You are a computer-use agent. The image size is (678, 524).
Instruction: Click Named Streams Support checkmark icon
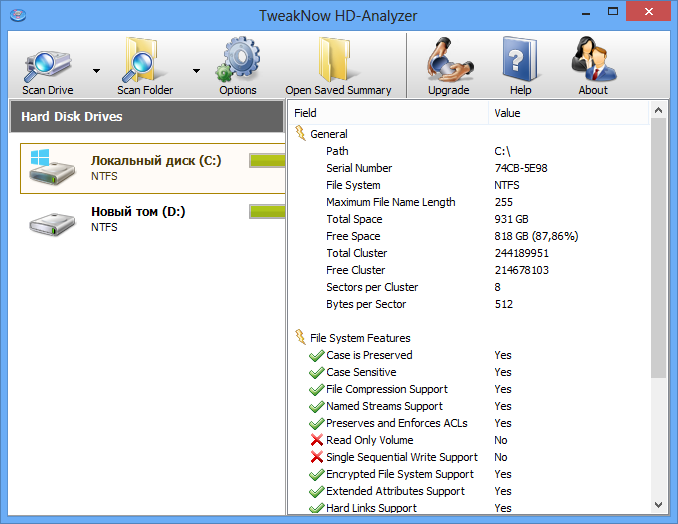317,406
